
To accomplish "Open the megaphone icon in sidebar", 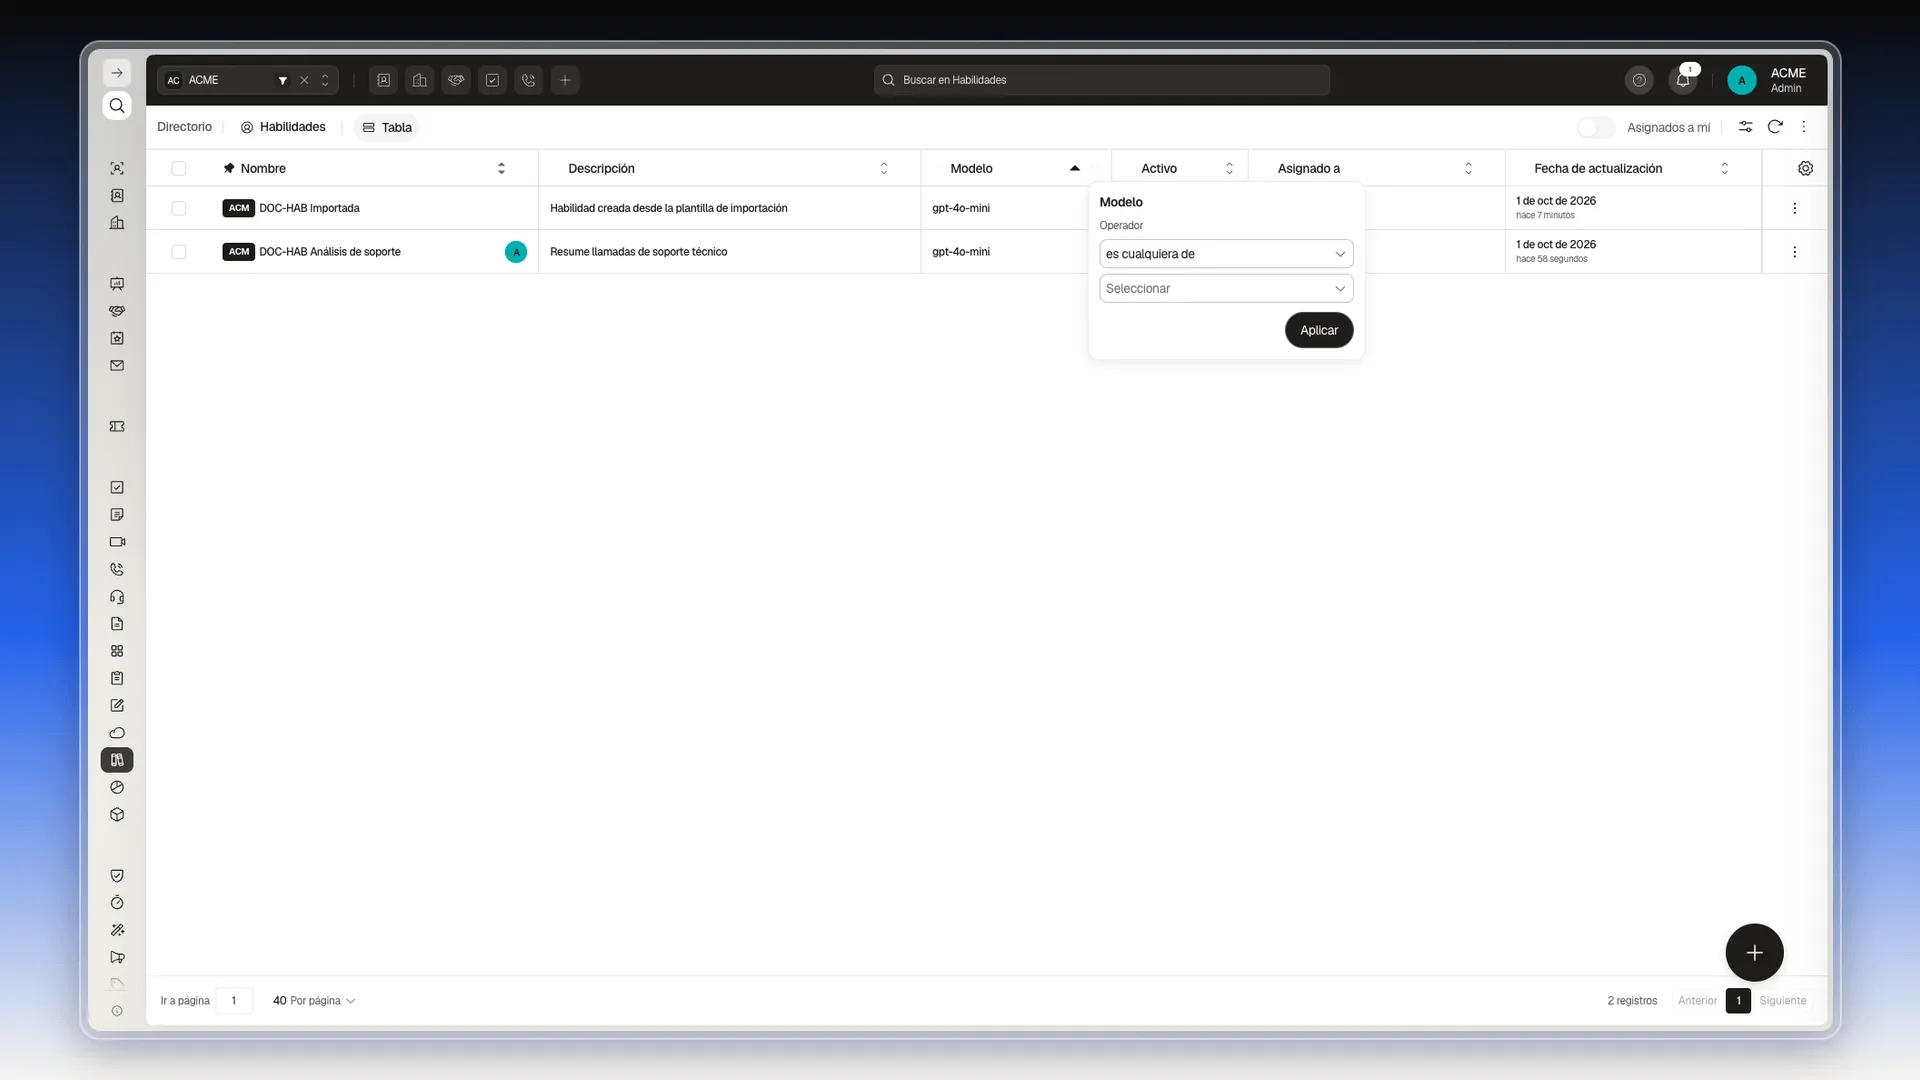I will coord(117,957).
